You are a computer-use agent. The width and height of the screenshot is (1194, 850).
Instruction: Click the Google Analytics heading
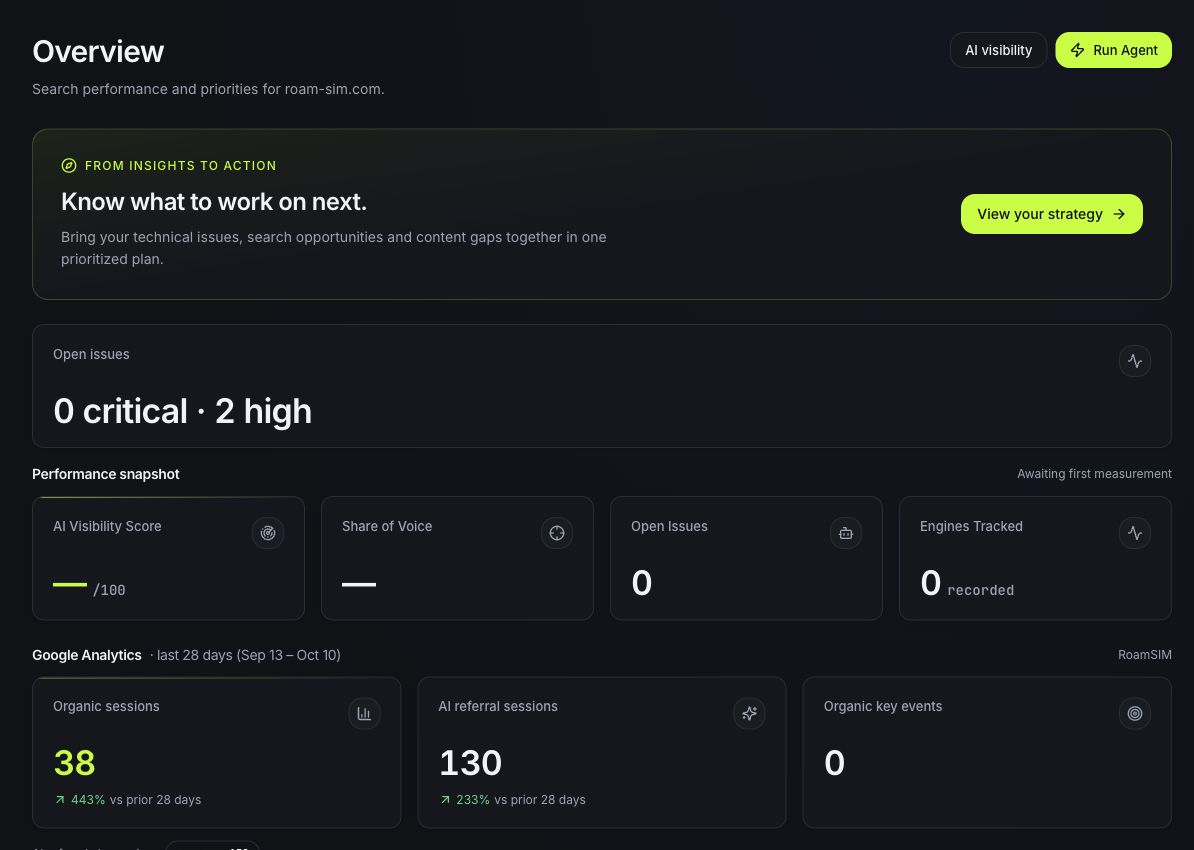point(87,655)
